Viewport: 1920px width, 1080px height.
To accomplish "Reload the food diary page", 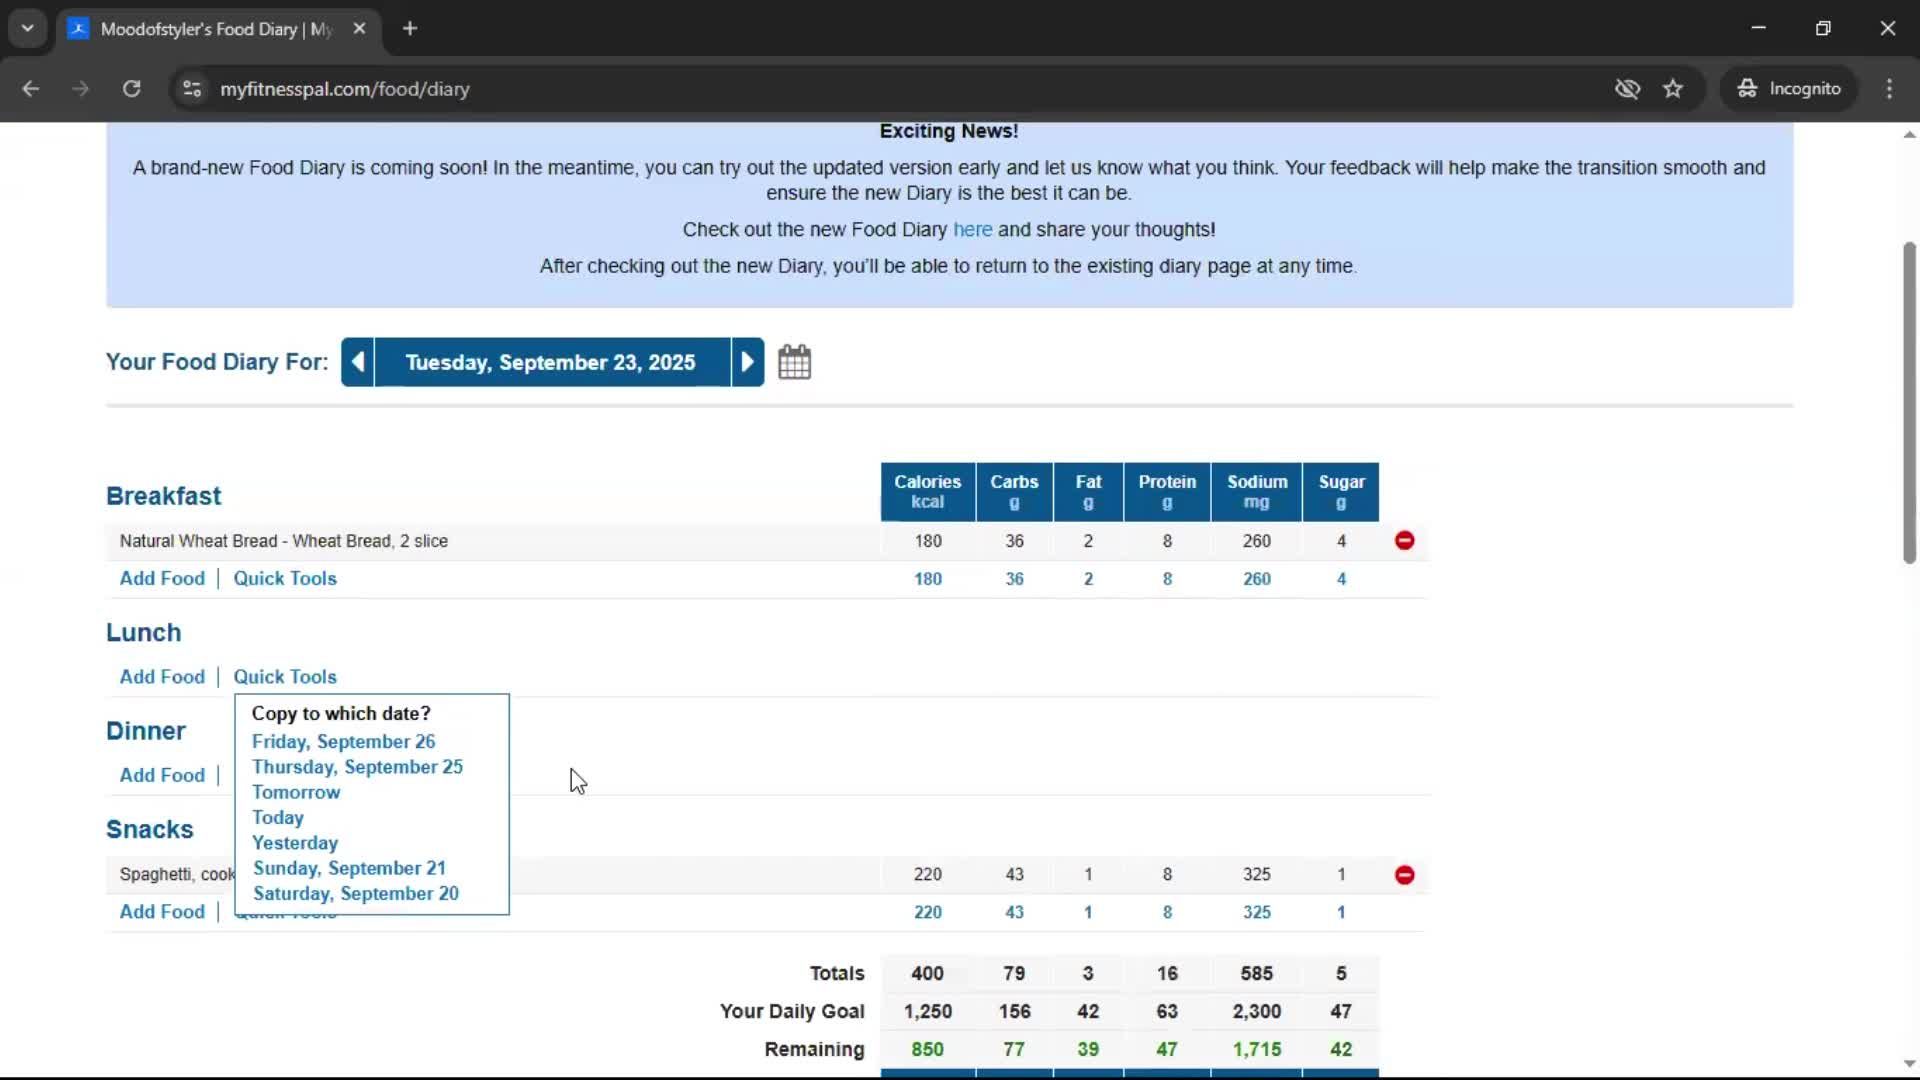I will (x=131, y=89).
